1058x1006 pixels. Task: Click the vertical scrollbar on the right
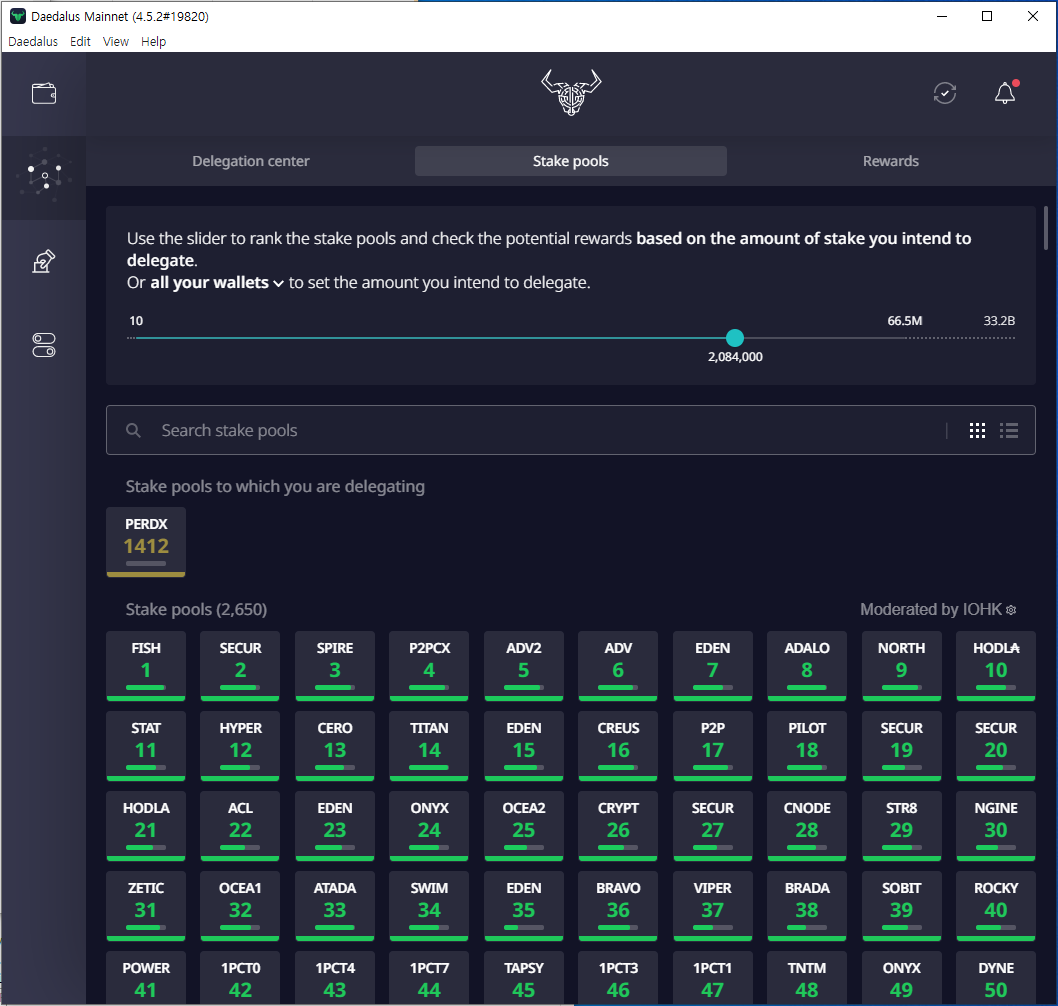pos(1046,228)
